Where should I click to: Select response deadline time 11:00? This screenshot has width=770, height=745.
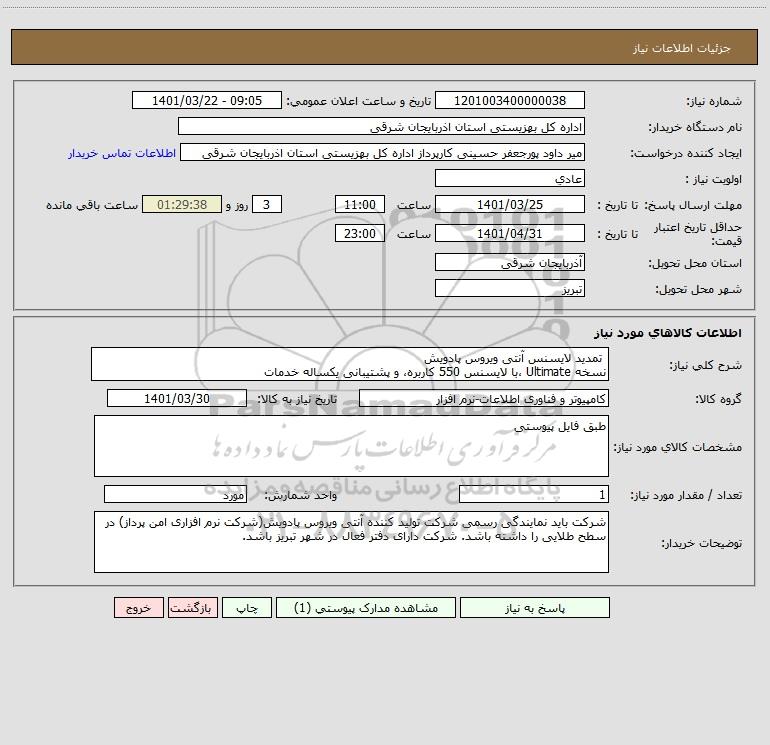(x=359, y=204)
